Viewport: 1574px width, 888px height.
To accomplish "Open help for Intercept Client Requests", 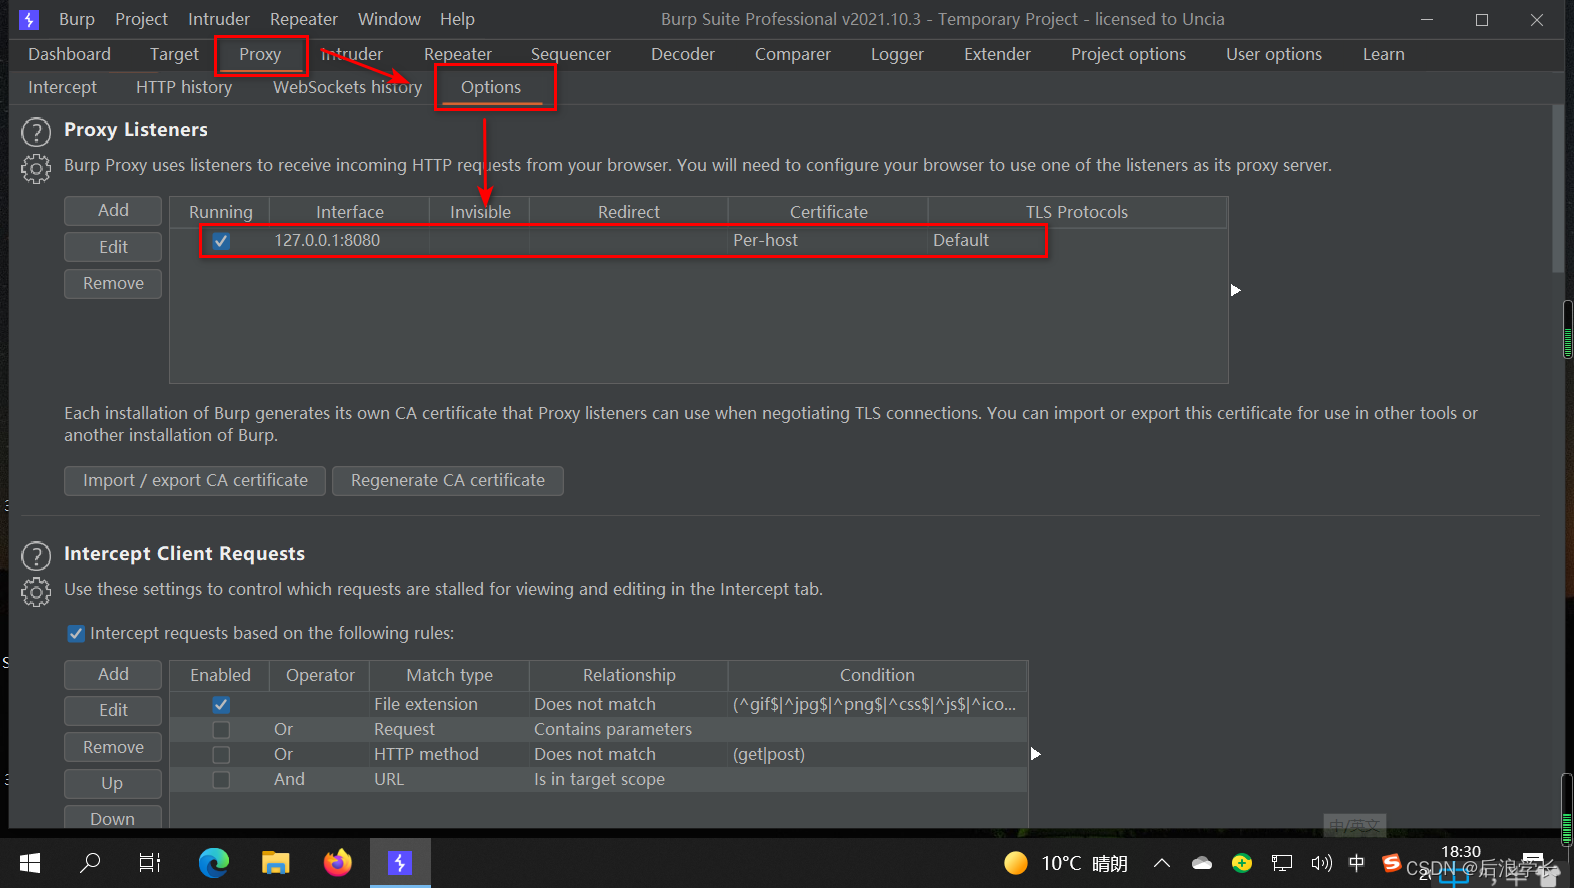I will point(36,556).
